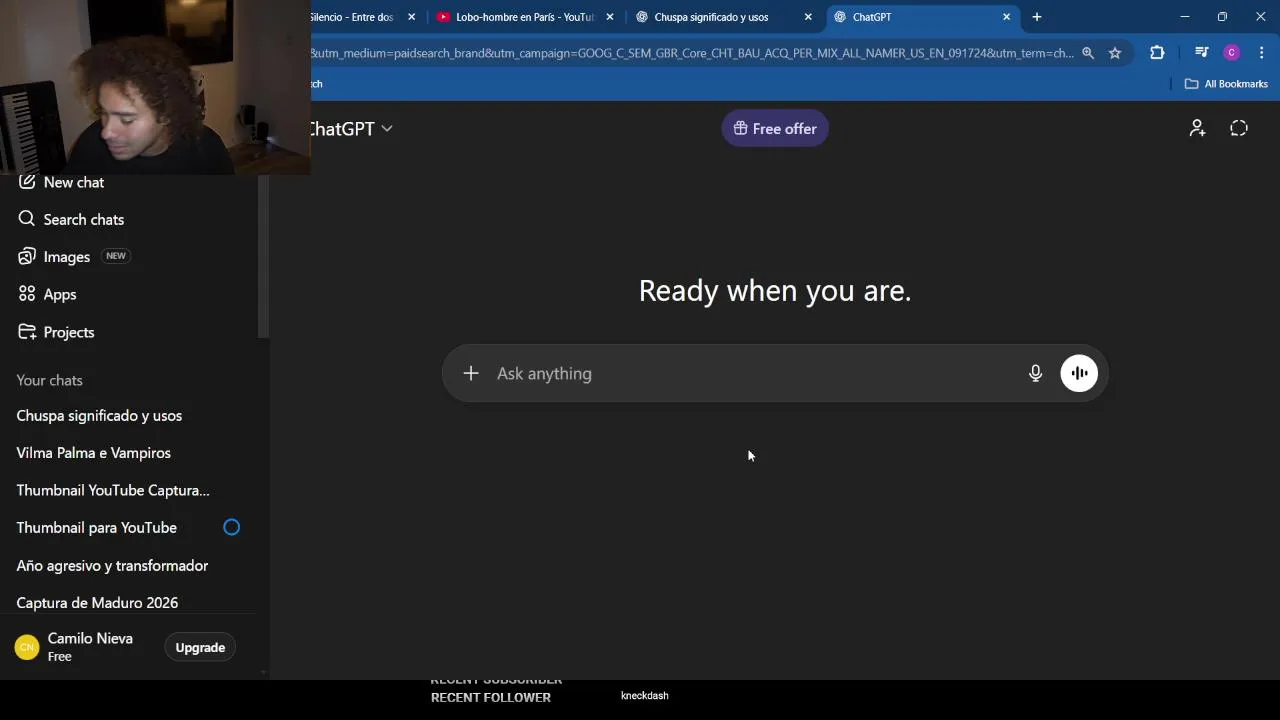The height and width of the screenshot is (720, 1280).
Task: Click the blue circle beside Thumbnail para YouTube
Action: (231, 527)
